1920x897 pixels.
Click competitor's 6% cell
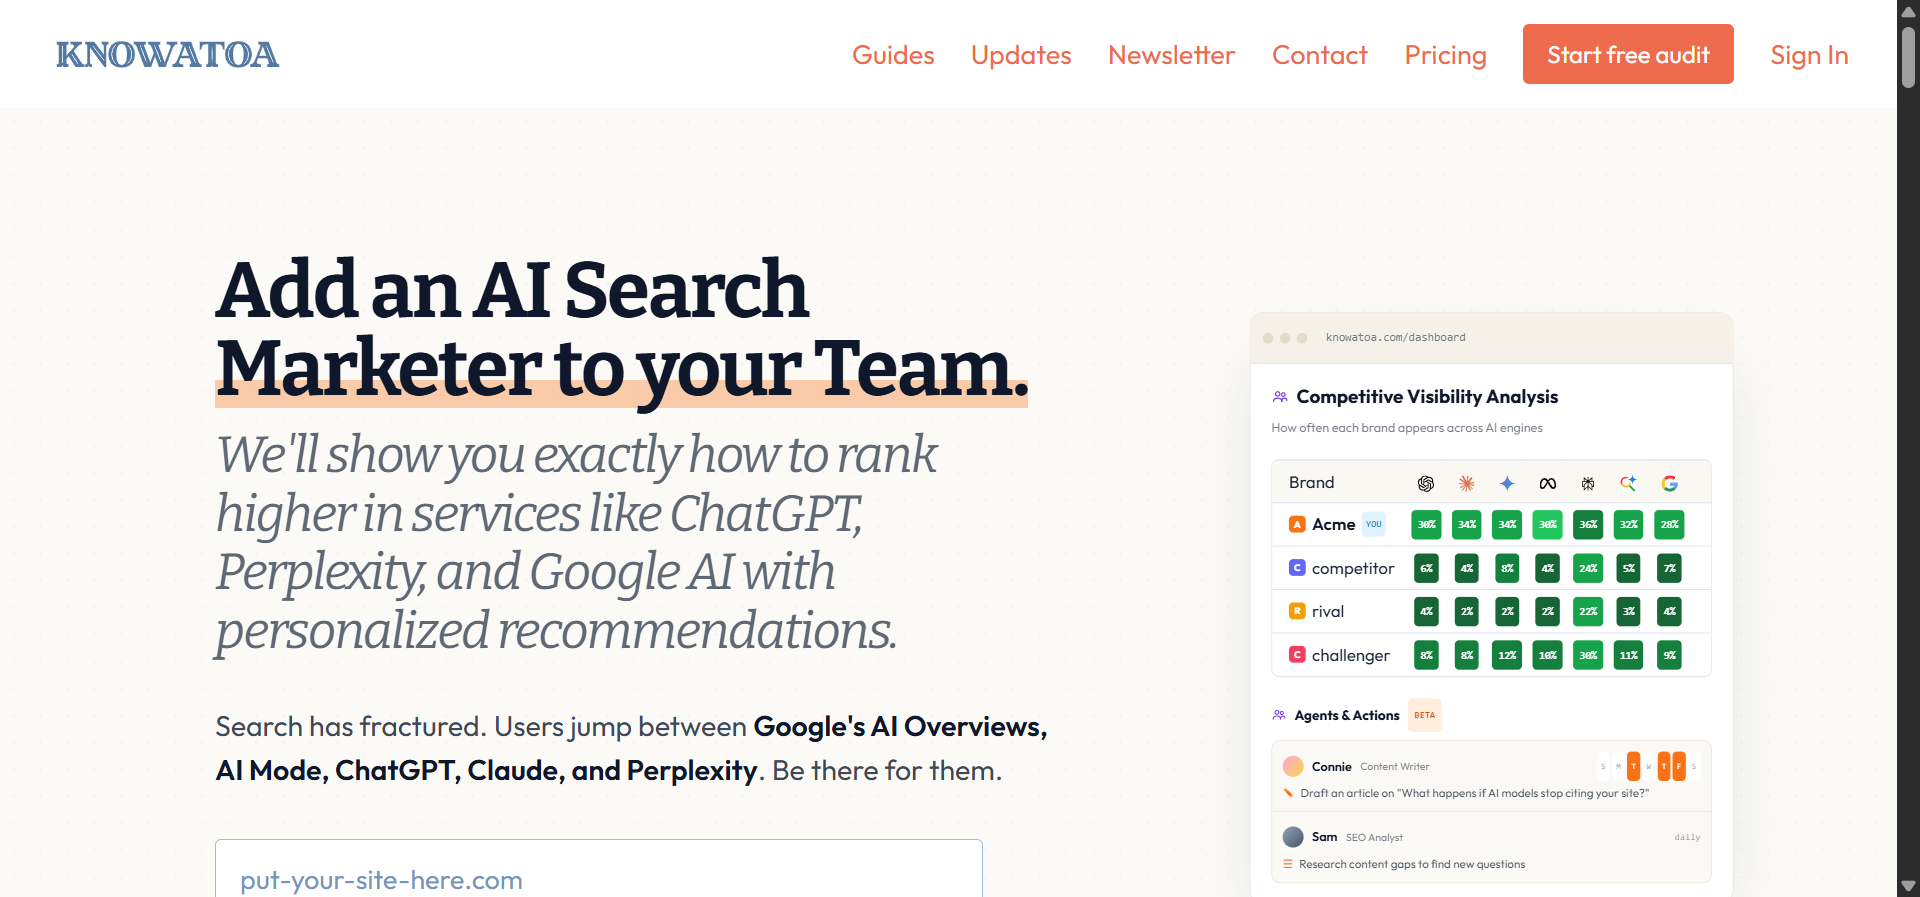[1426, 568]
